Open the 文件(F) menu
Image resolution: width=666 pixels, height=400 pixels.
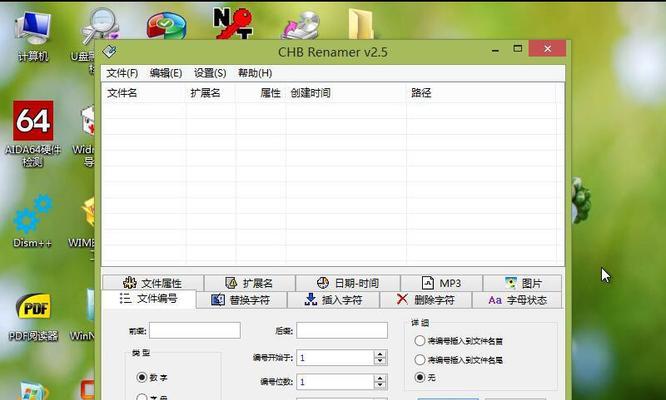click(x=122, y=73)
